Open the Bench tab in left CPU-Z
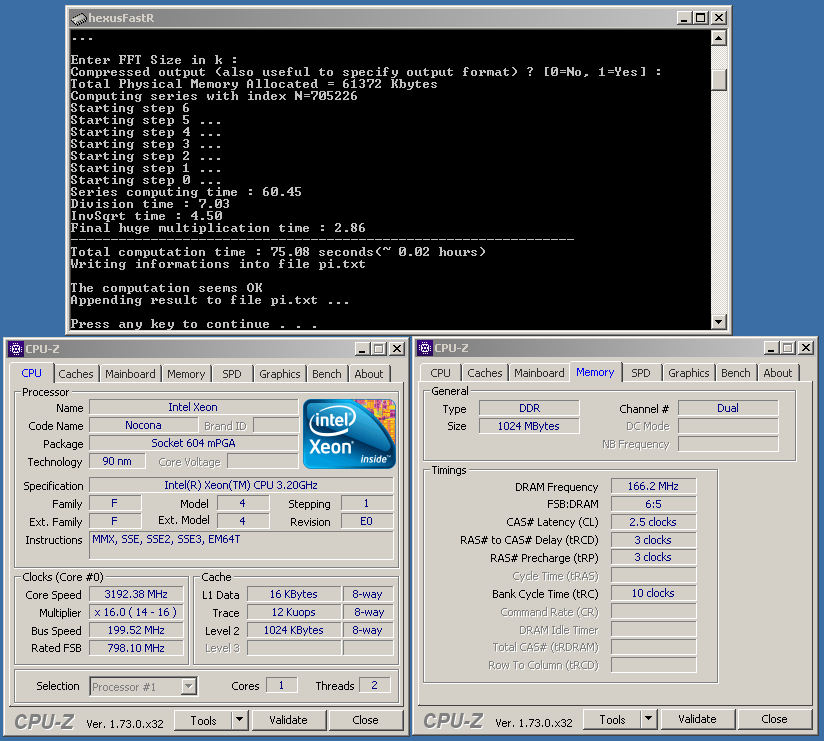Screen dimensions: 824x741 327,374
